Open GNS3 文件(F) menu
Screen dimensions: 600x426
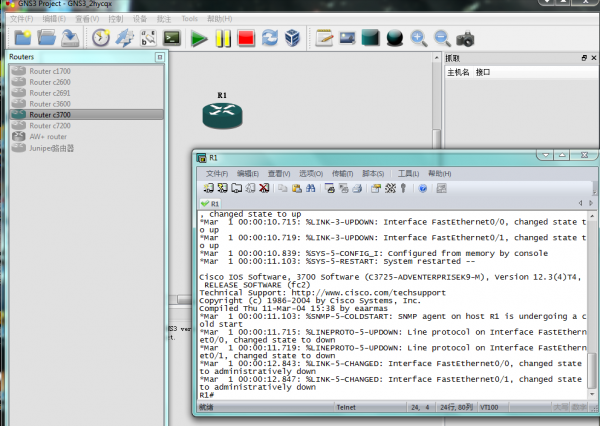21,19
